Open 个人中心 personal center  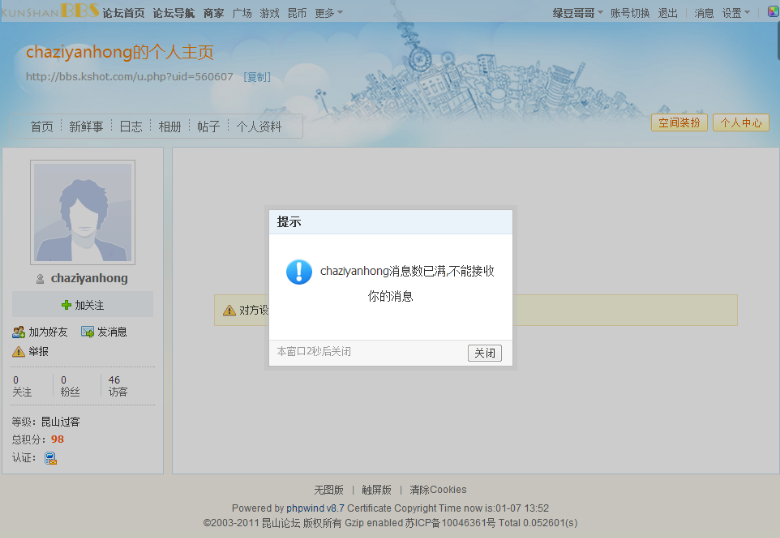(x=740, y=123)
